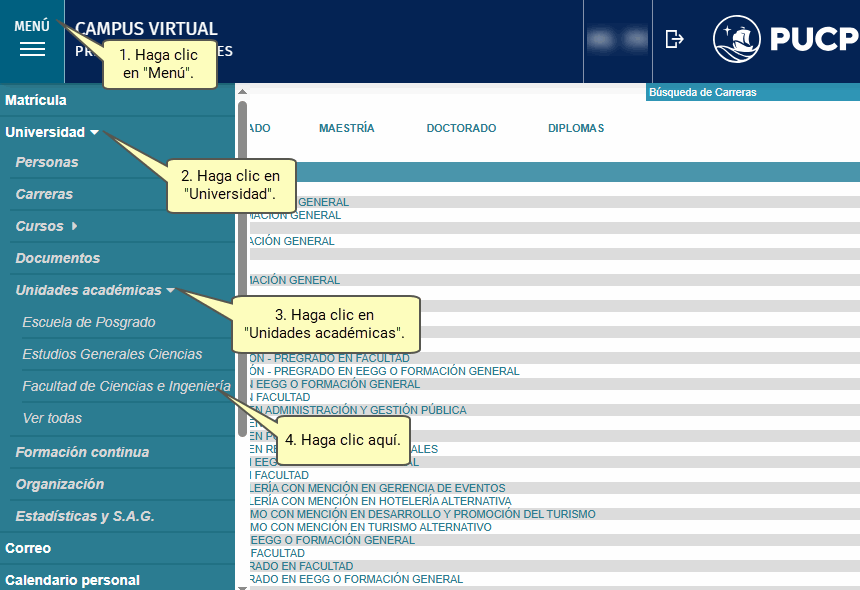Open Calendario personal menu item

[x=72, y=580]
